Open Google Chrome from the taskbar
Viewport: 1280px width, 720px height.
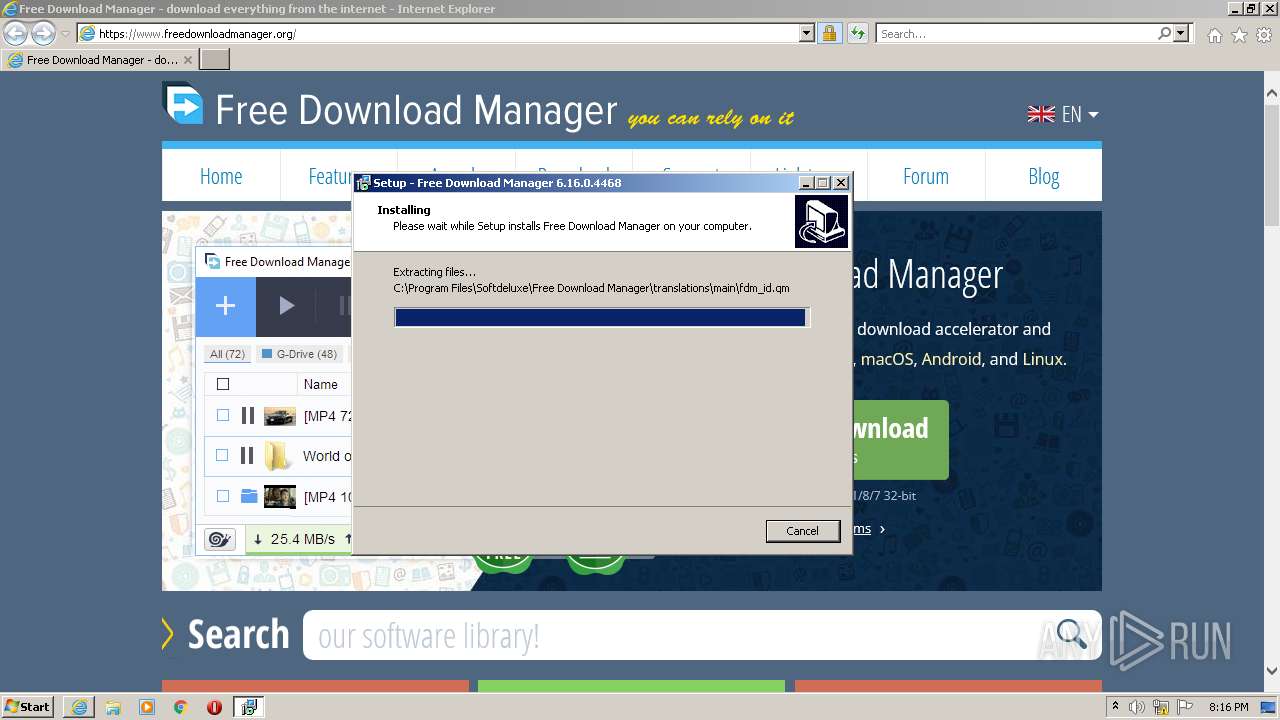tap(180, 707)
